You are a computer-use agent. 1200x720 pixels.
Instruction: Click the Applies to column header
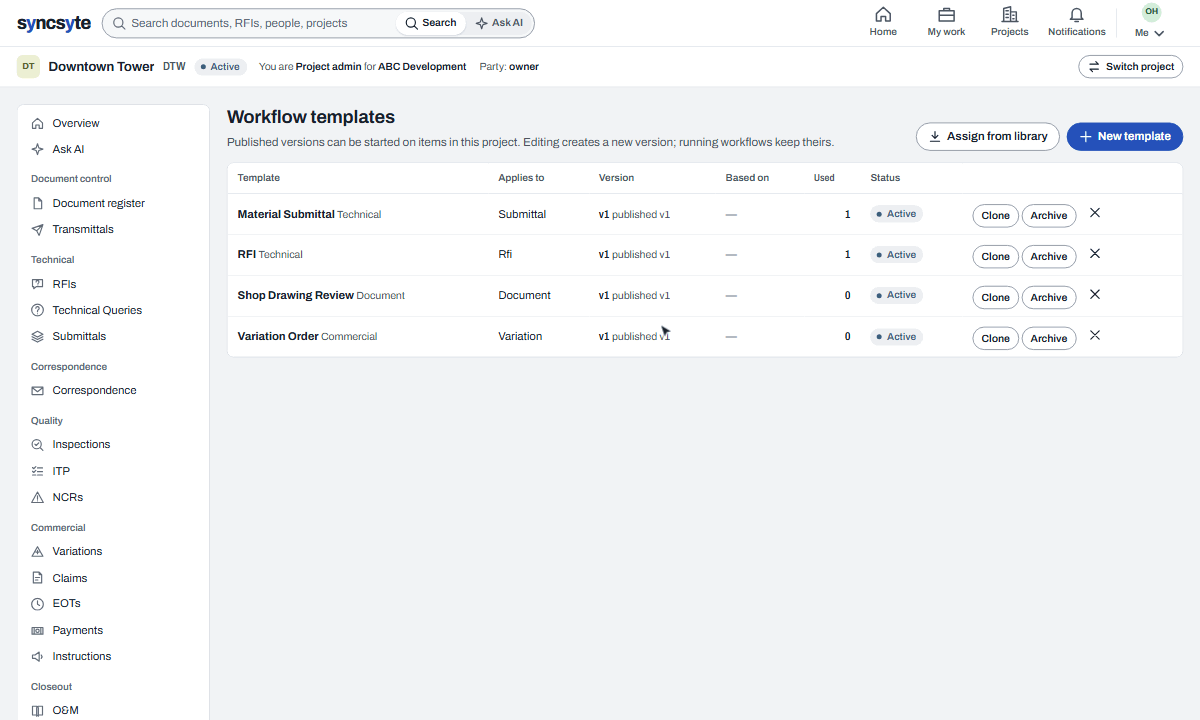[521, 178]
